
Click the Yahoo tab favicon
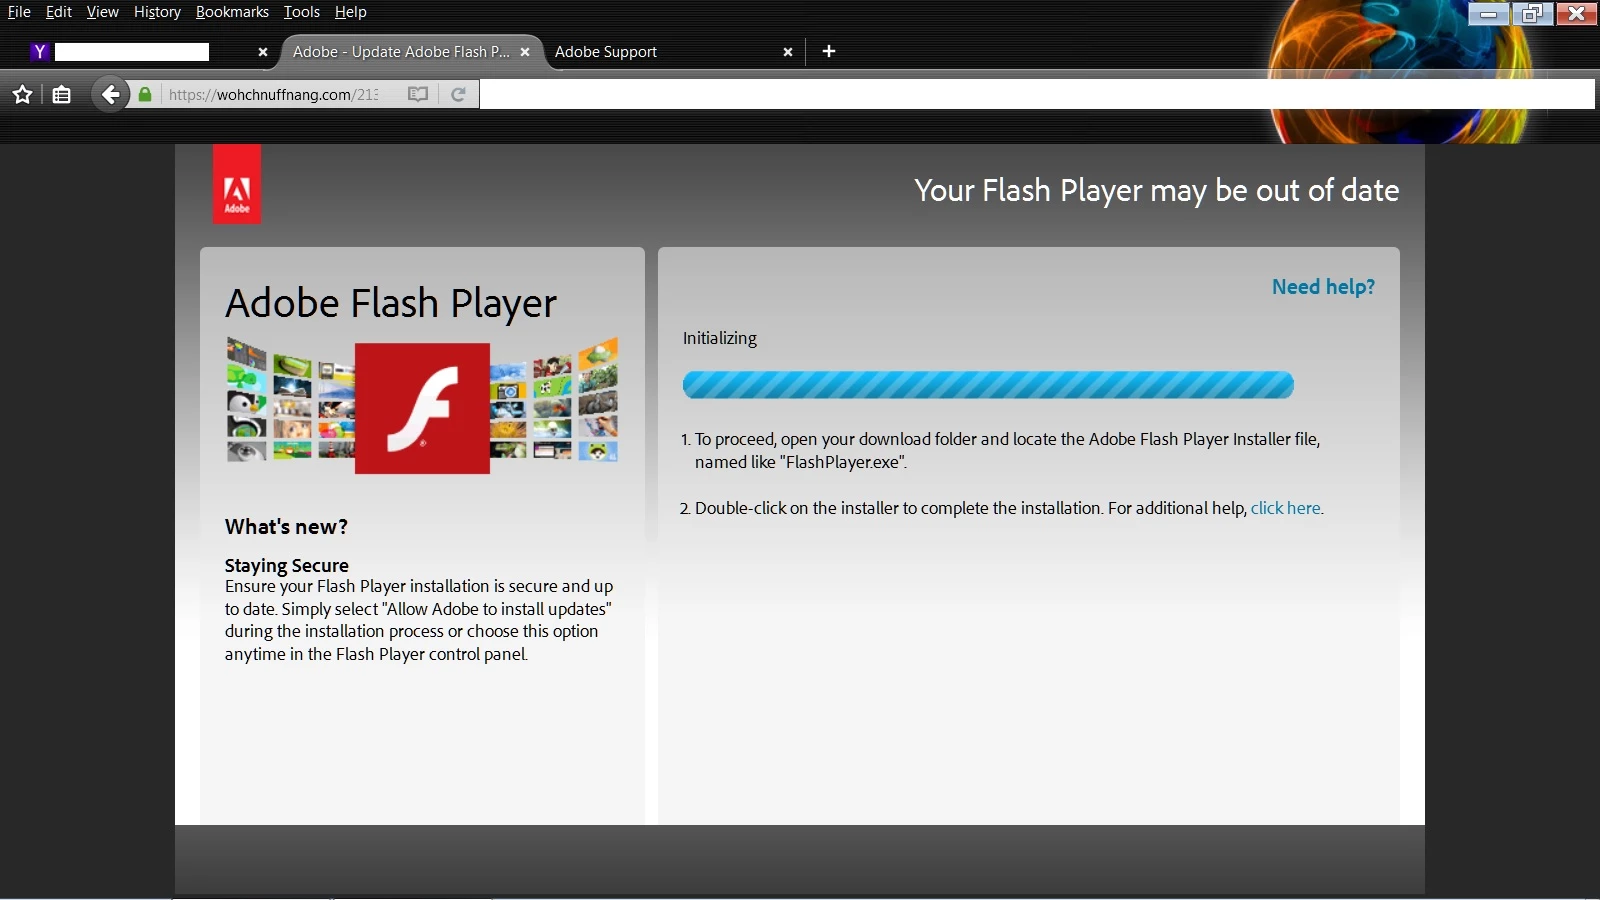(x=39, y=52)
